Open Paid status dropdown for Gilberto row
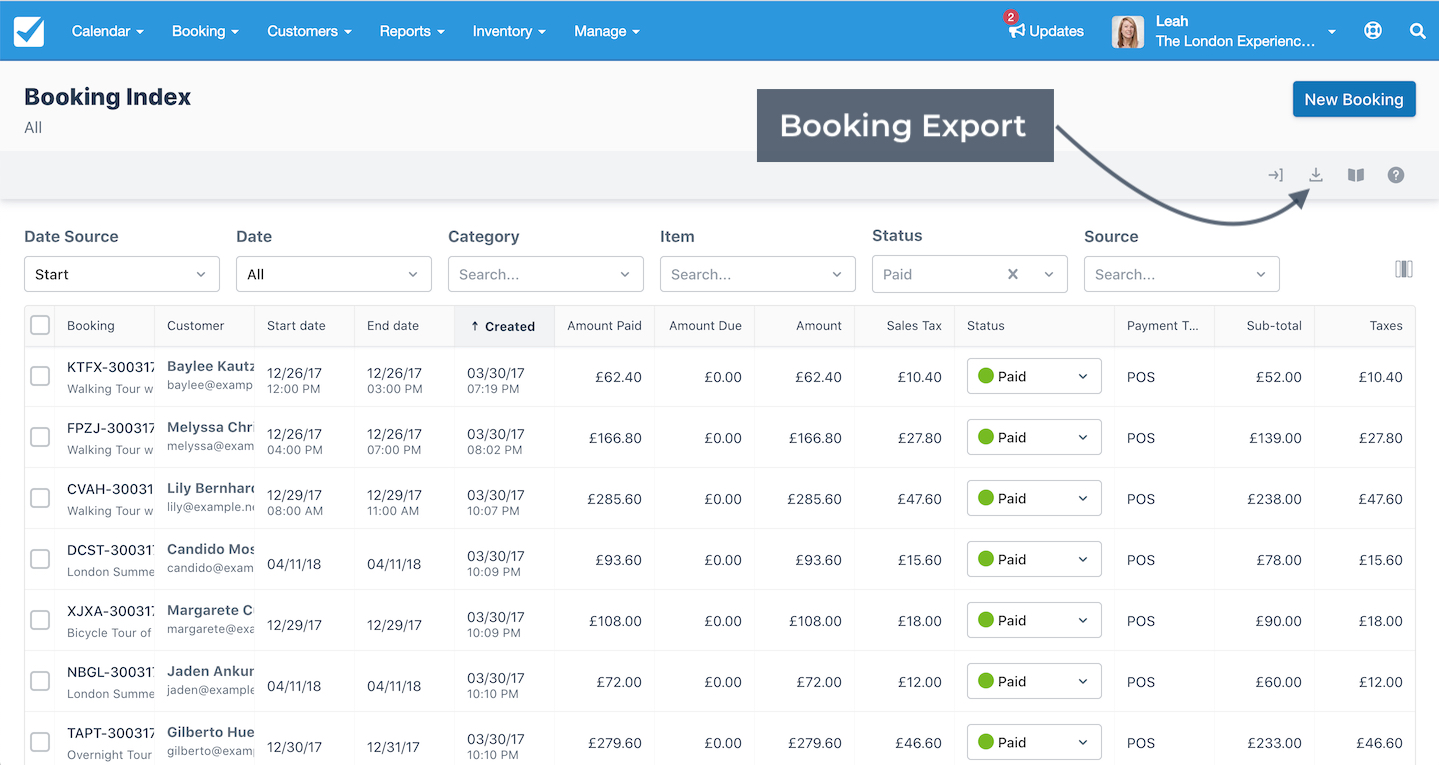1439x765 pixels. point(1034,742)
